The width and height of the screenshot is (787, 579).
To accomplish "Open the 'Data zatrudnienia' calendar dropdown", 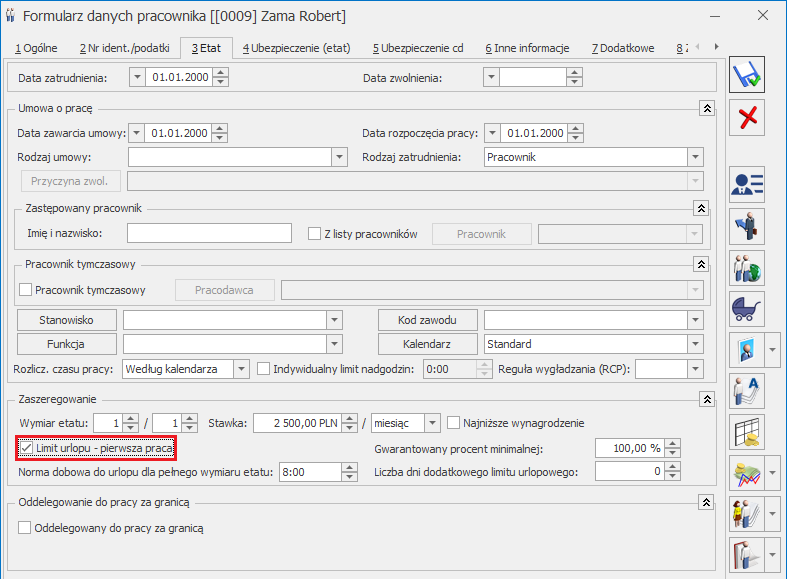I will [137, 77].
